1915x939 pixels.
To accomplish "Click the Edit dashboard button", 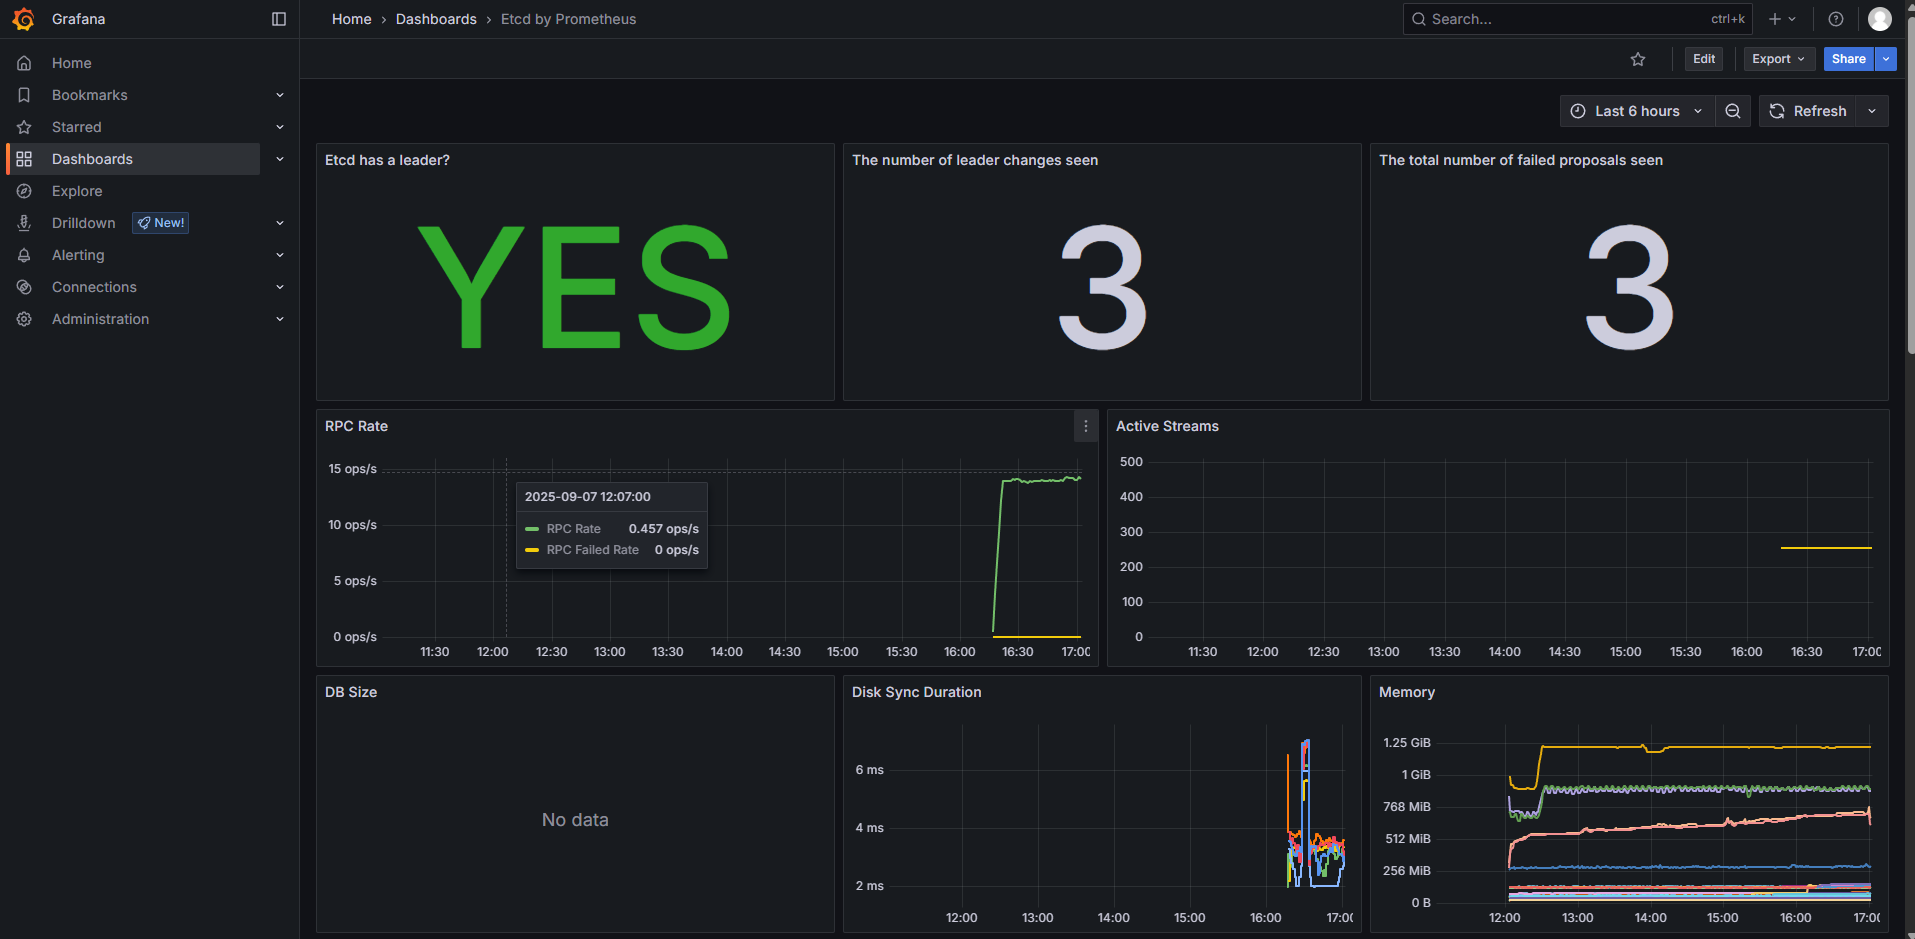I will (x=1704, y=59).
